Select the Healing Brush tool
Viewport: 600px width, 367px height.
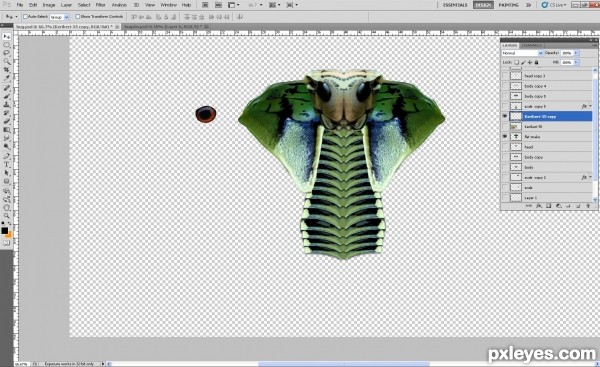(7, 88)
